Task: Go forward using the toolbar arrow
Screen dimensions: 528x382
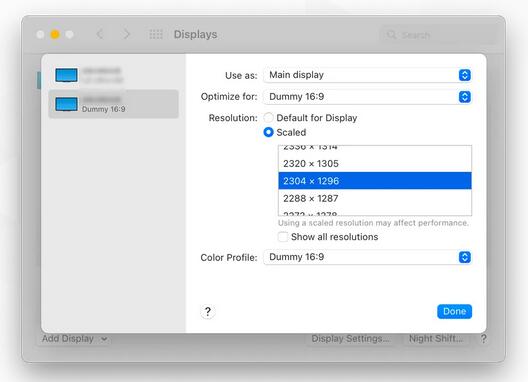Action: coord(126,34)
